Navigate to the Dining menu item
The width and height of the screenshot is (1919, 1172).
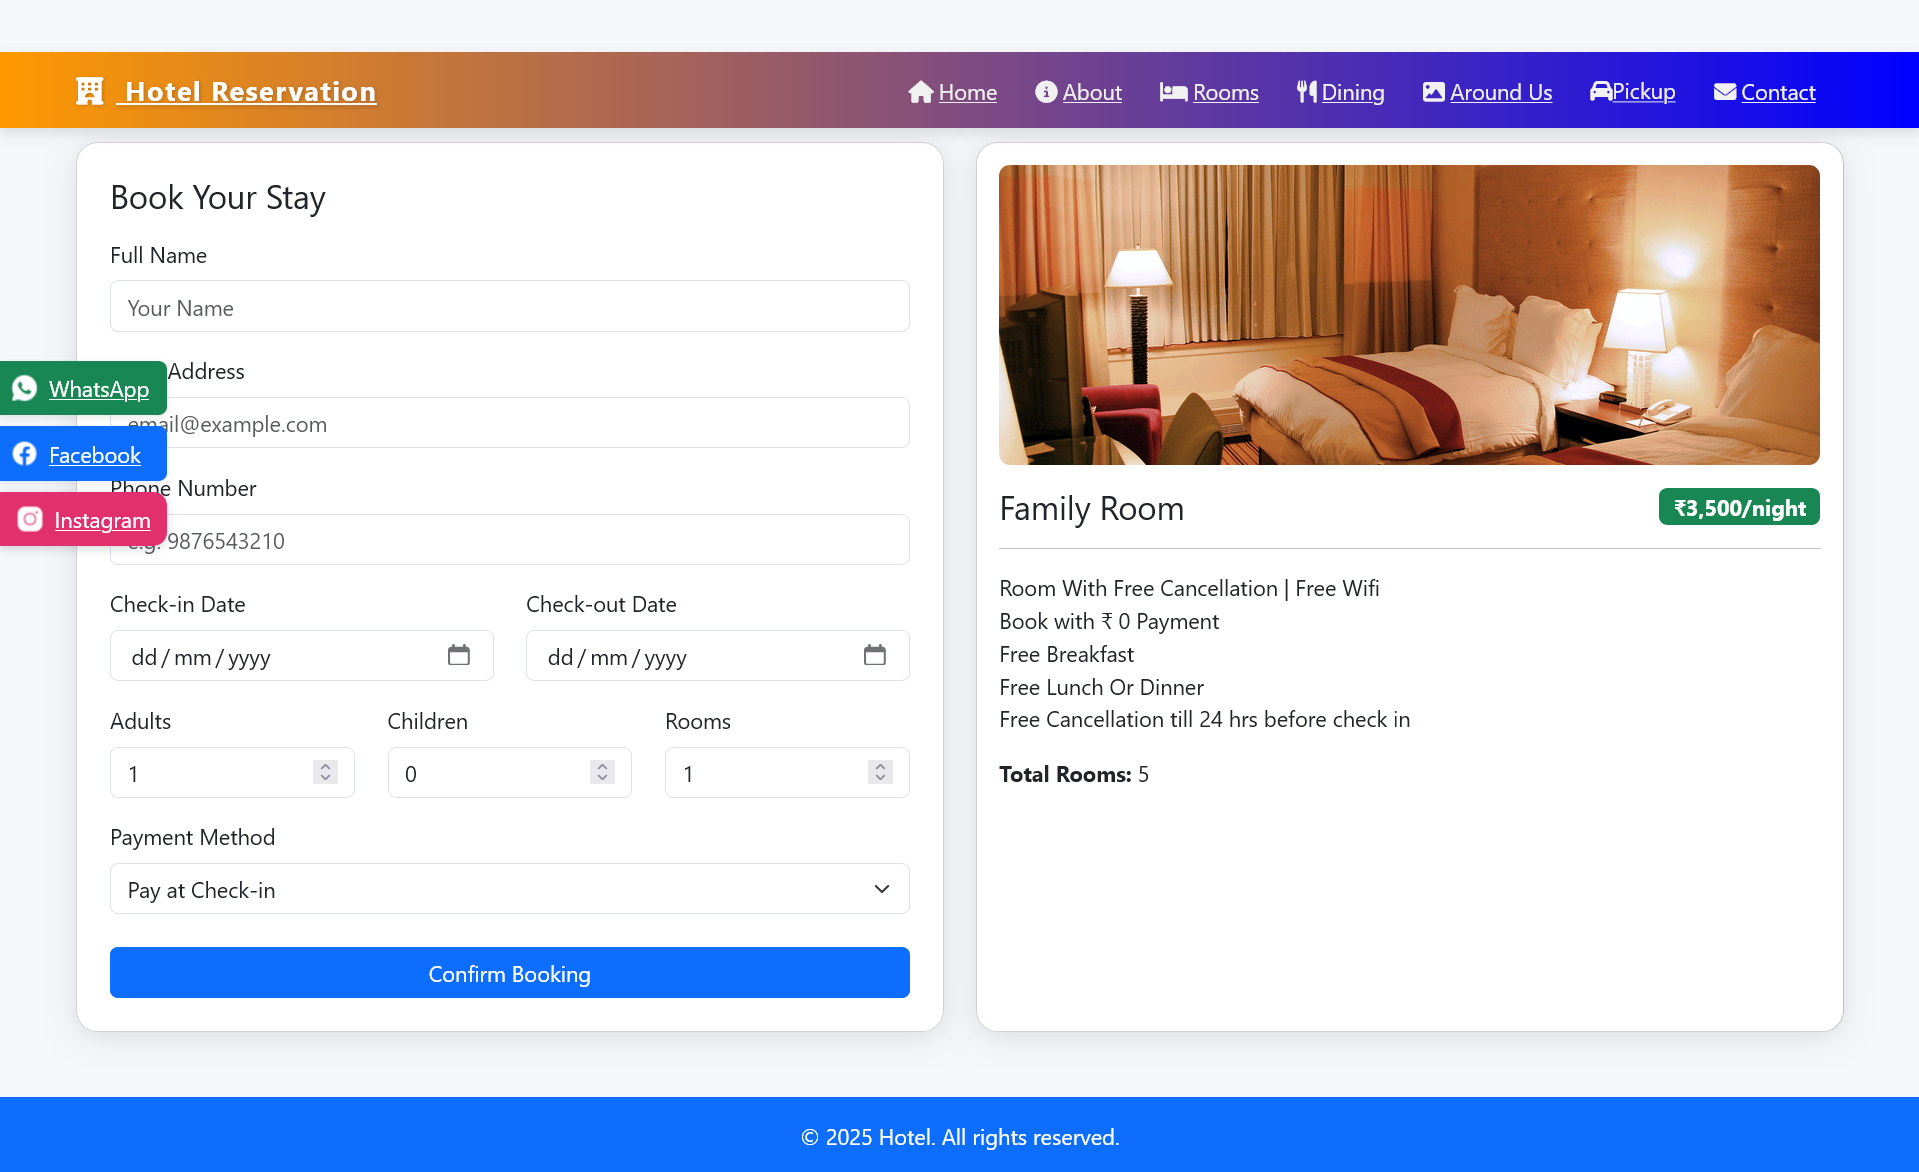click(1350, 91)
